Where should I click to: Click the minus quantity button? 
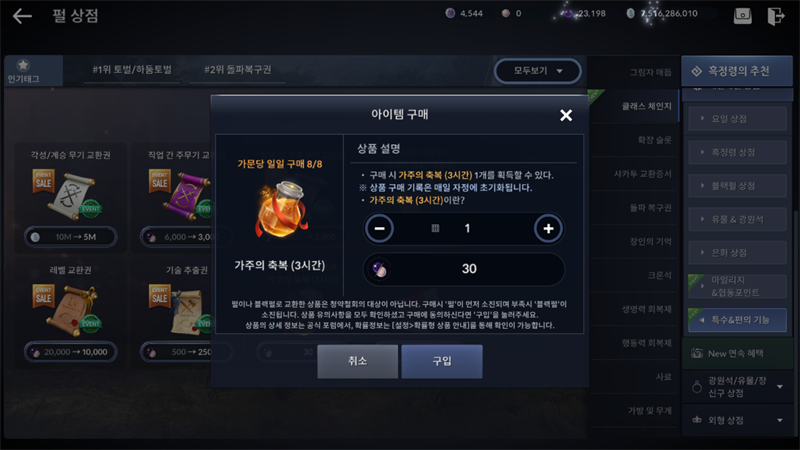pyautogui.click(x=379, y=229)
